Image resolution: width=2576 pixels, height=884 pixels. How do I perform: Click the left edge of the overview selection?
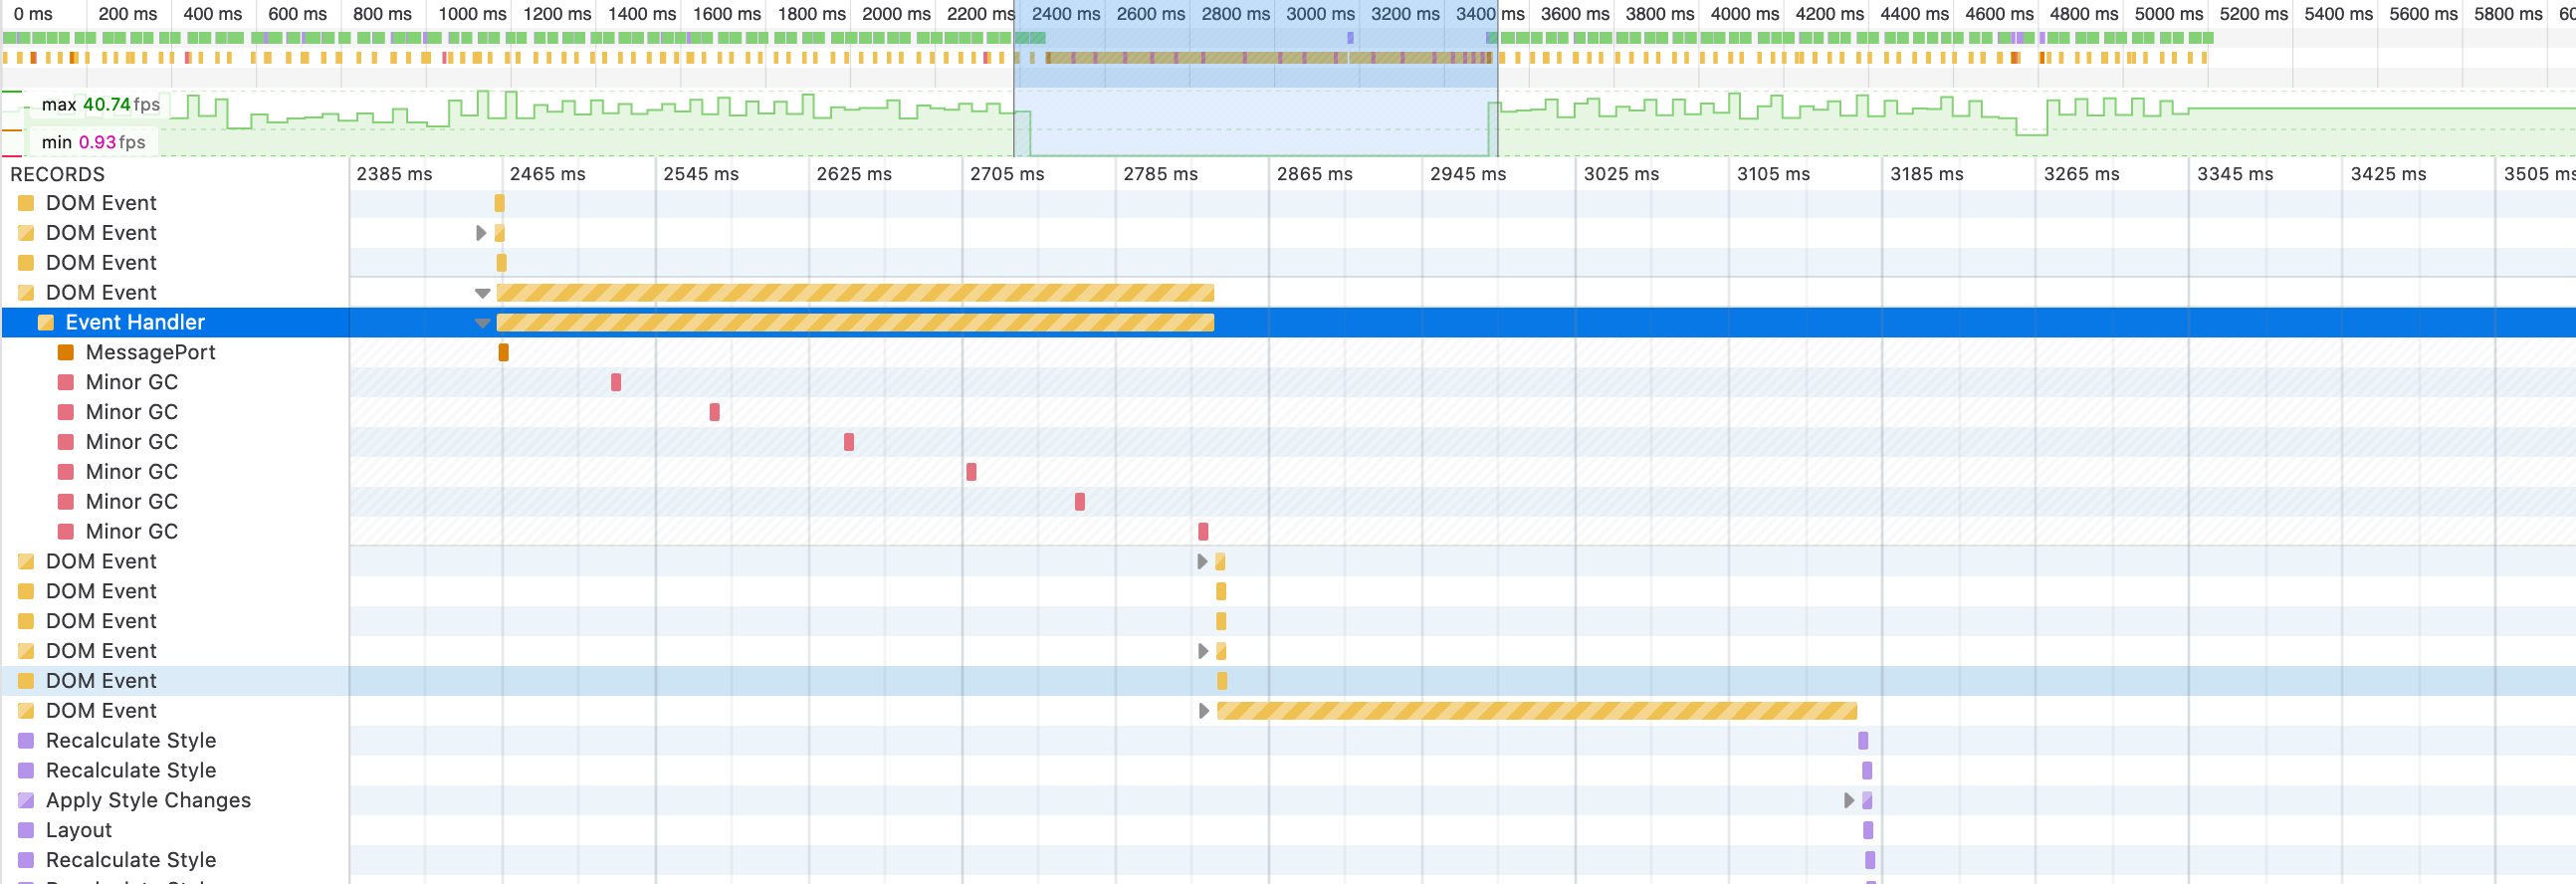[1014, 78]
